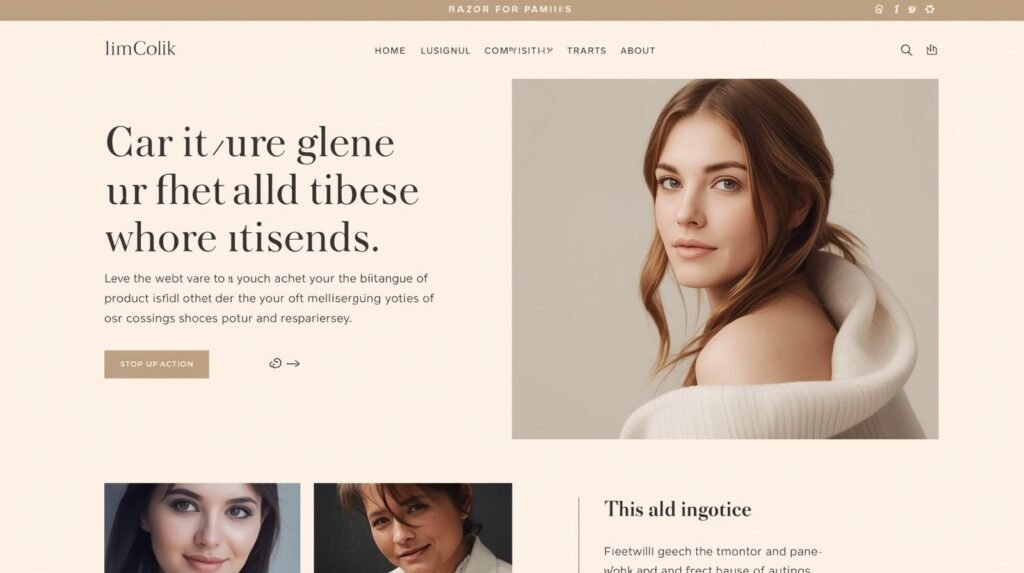The width and height of the screenshot is (1024, 573).
Task: Click the STOP UP ACTION button
Action: 157,364
